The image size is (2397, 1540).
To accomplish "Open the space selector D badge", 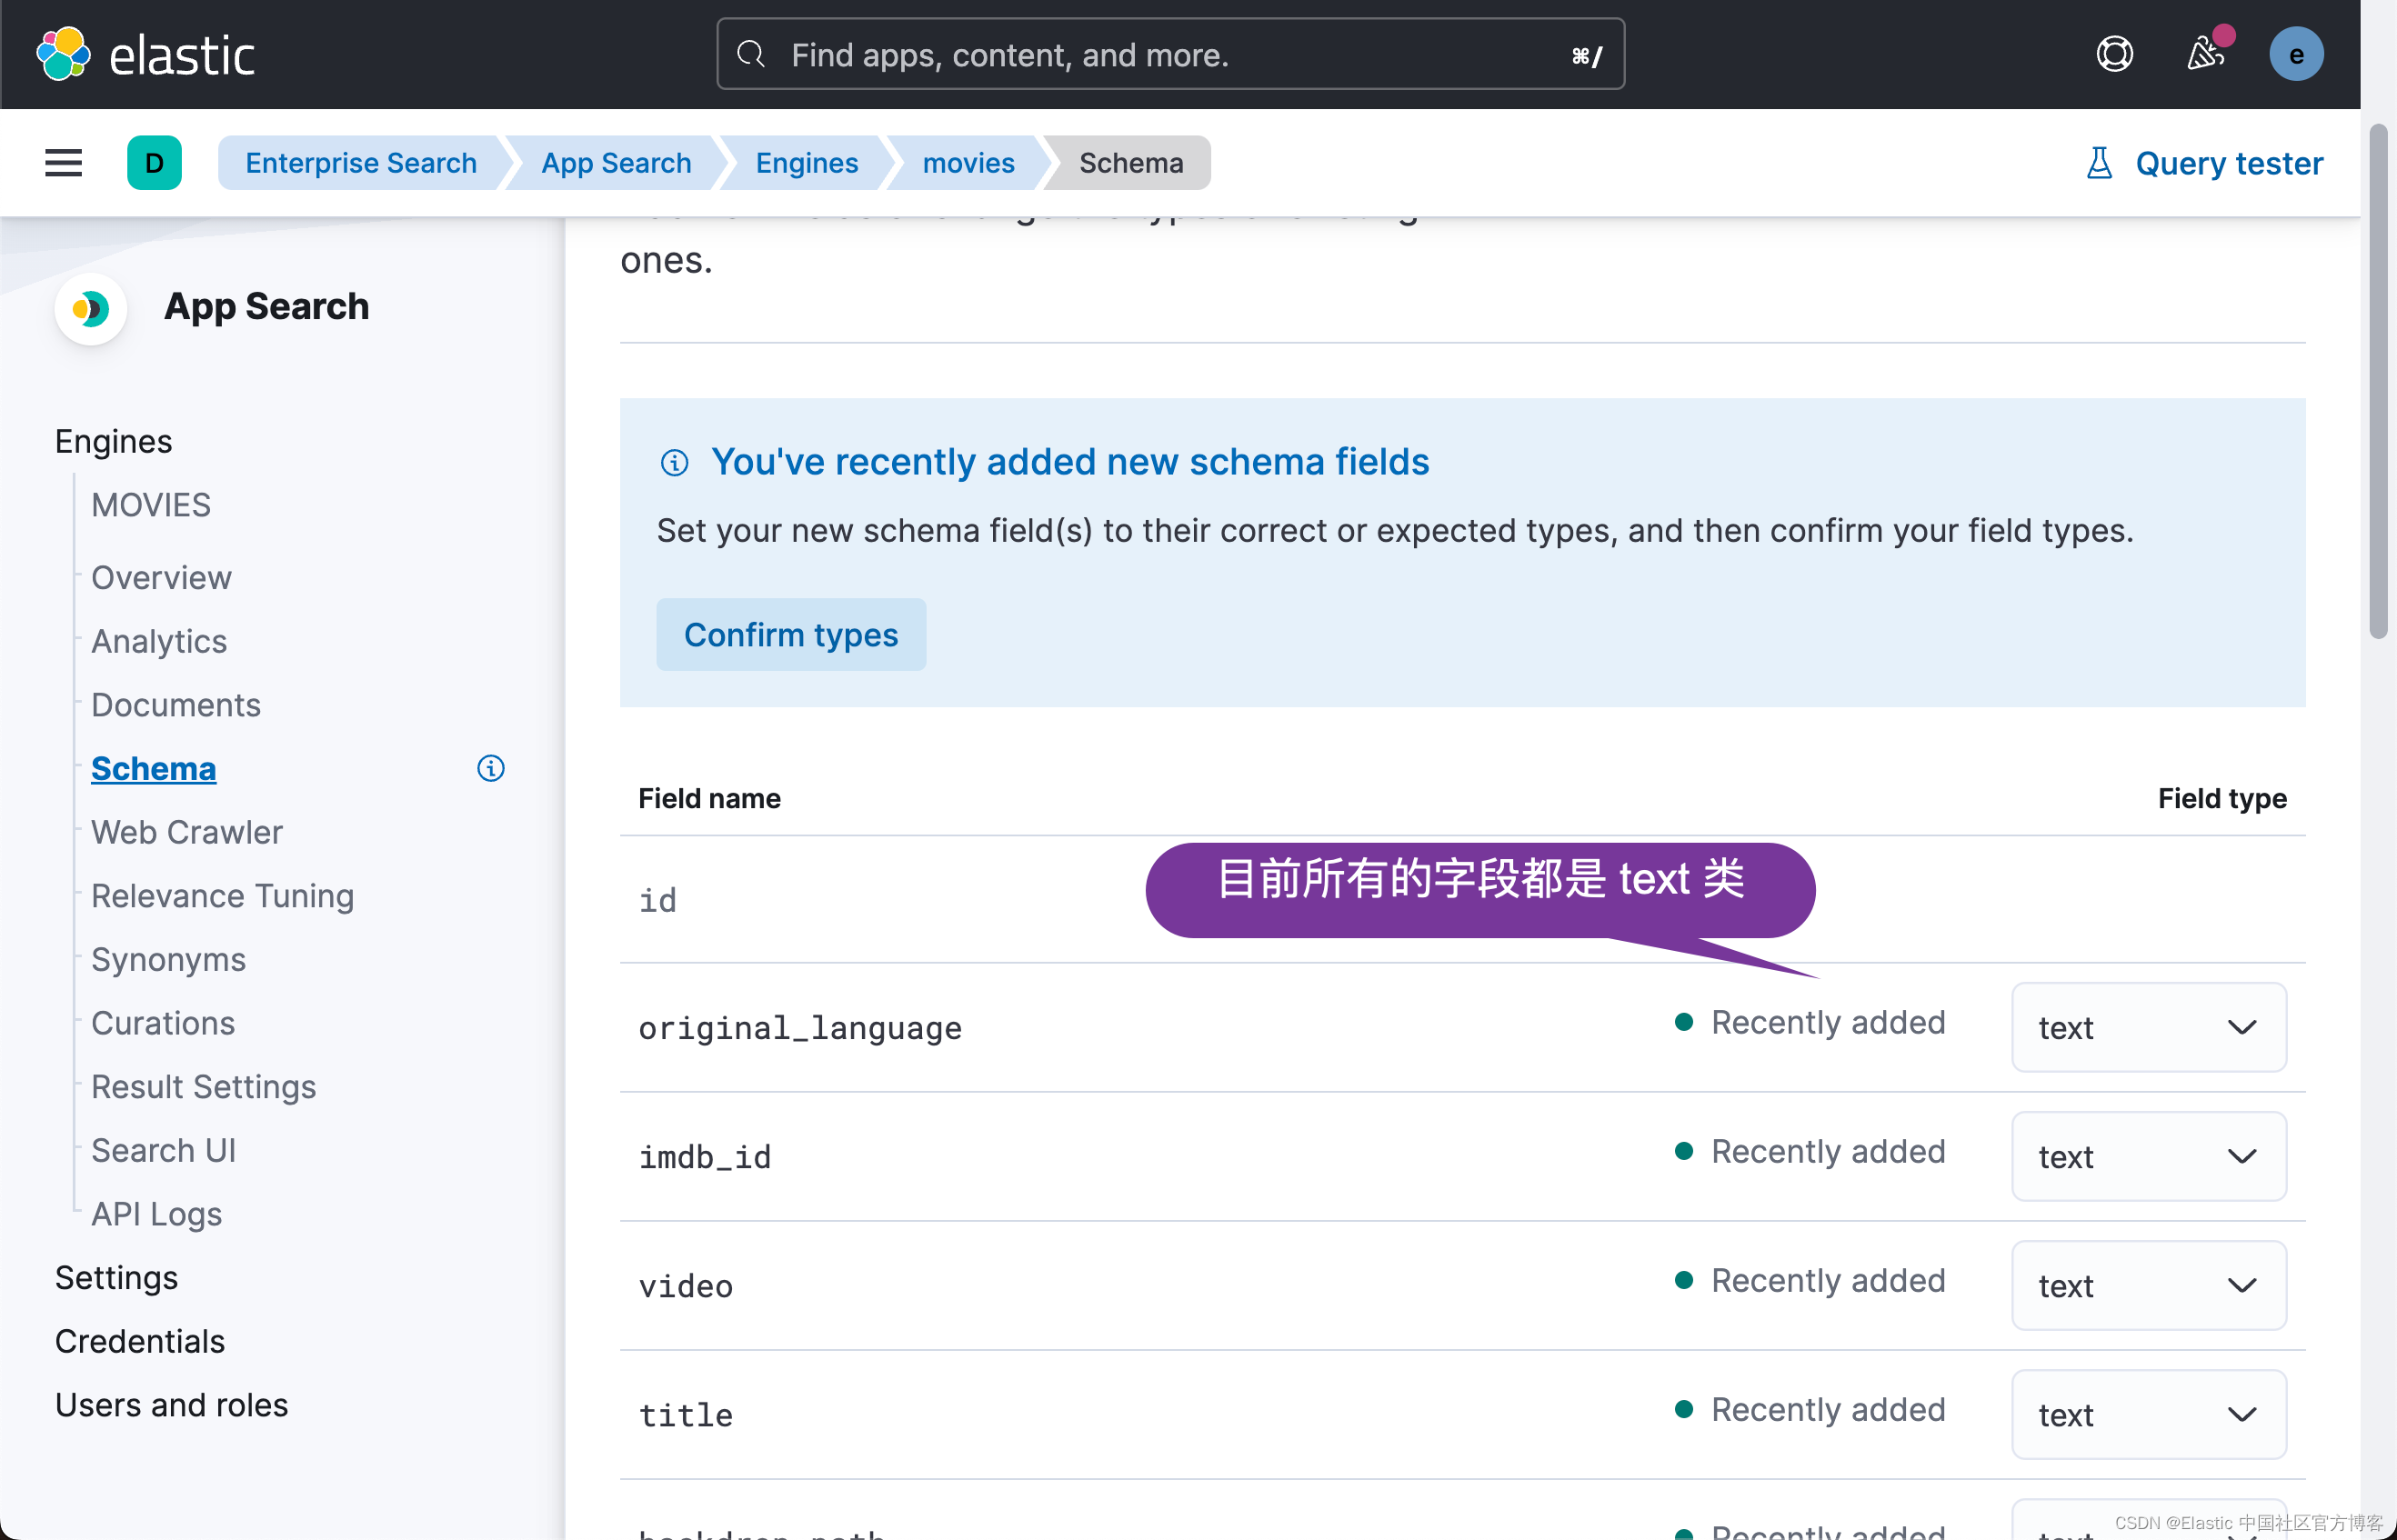I will coord(154,163).
